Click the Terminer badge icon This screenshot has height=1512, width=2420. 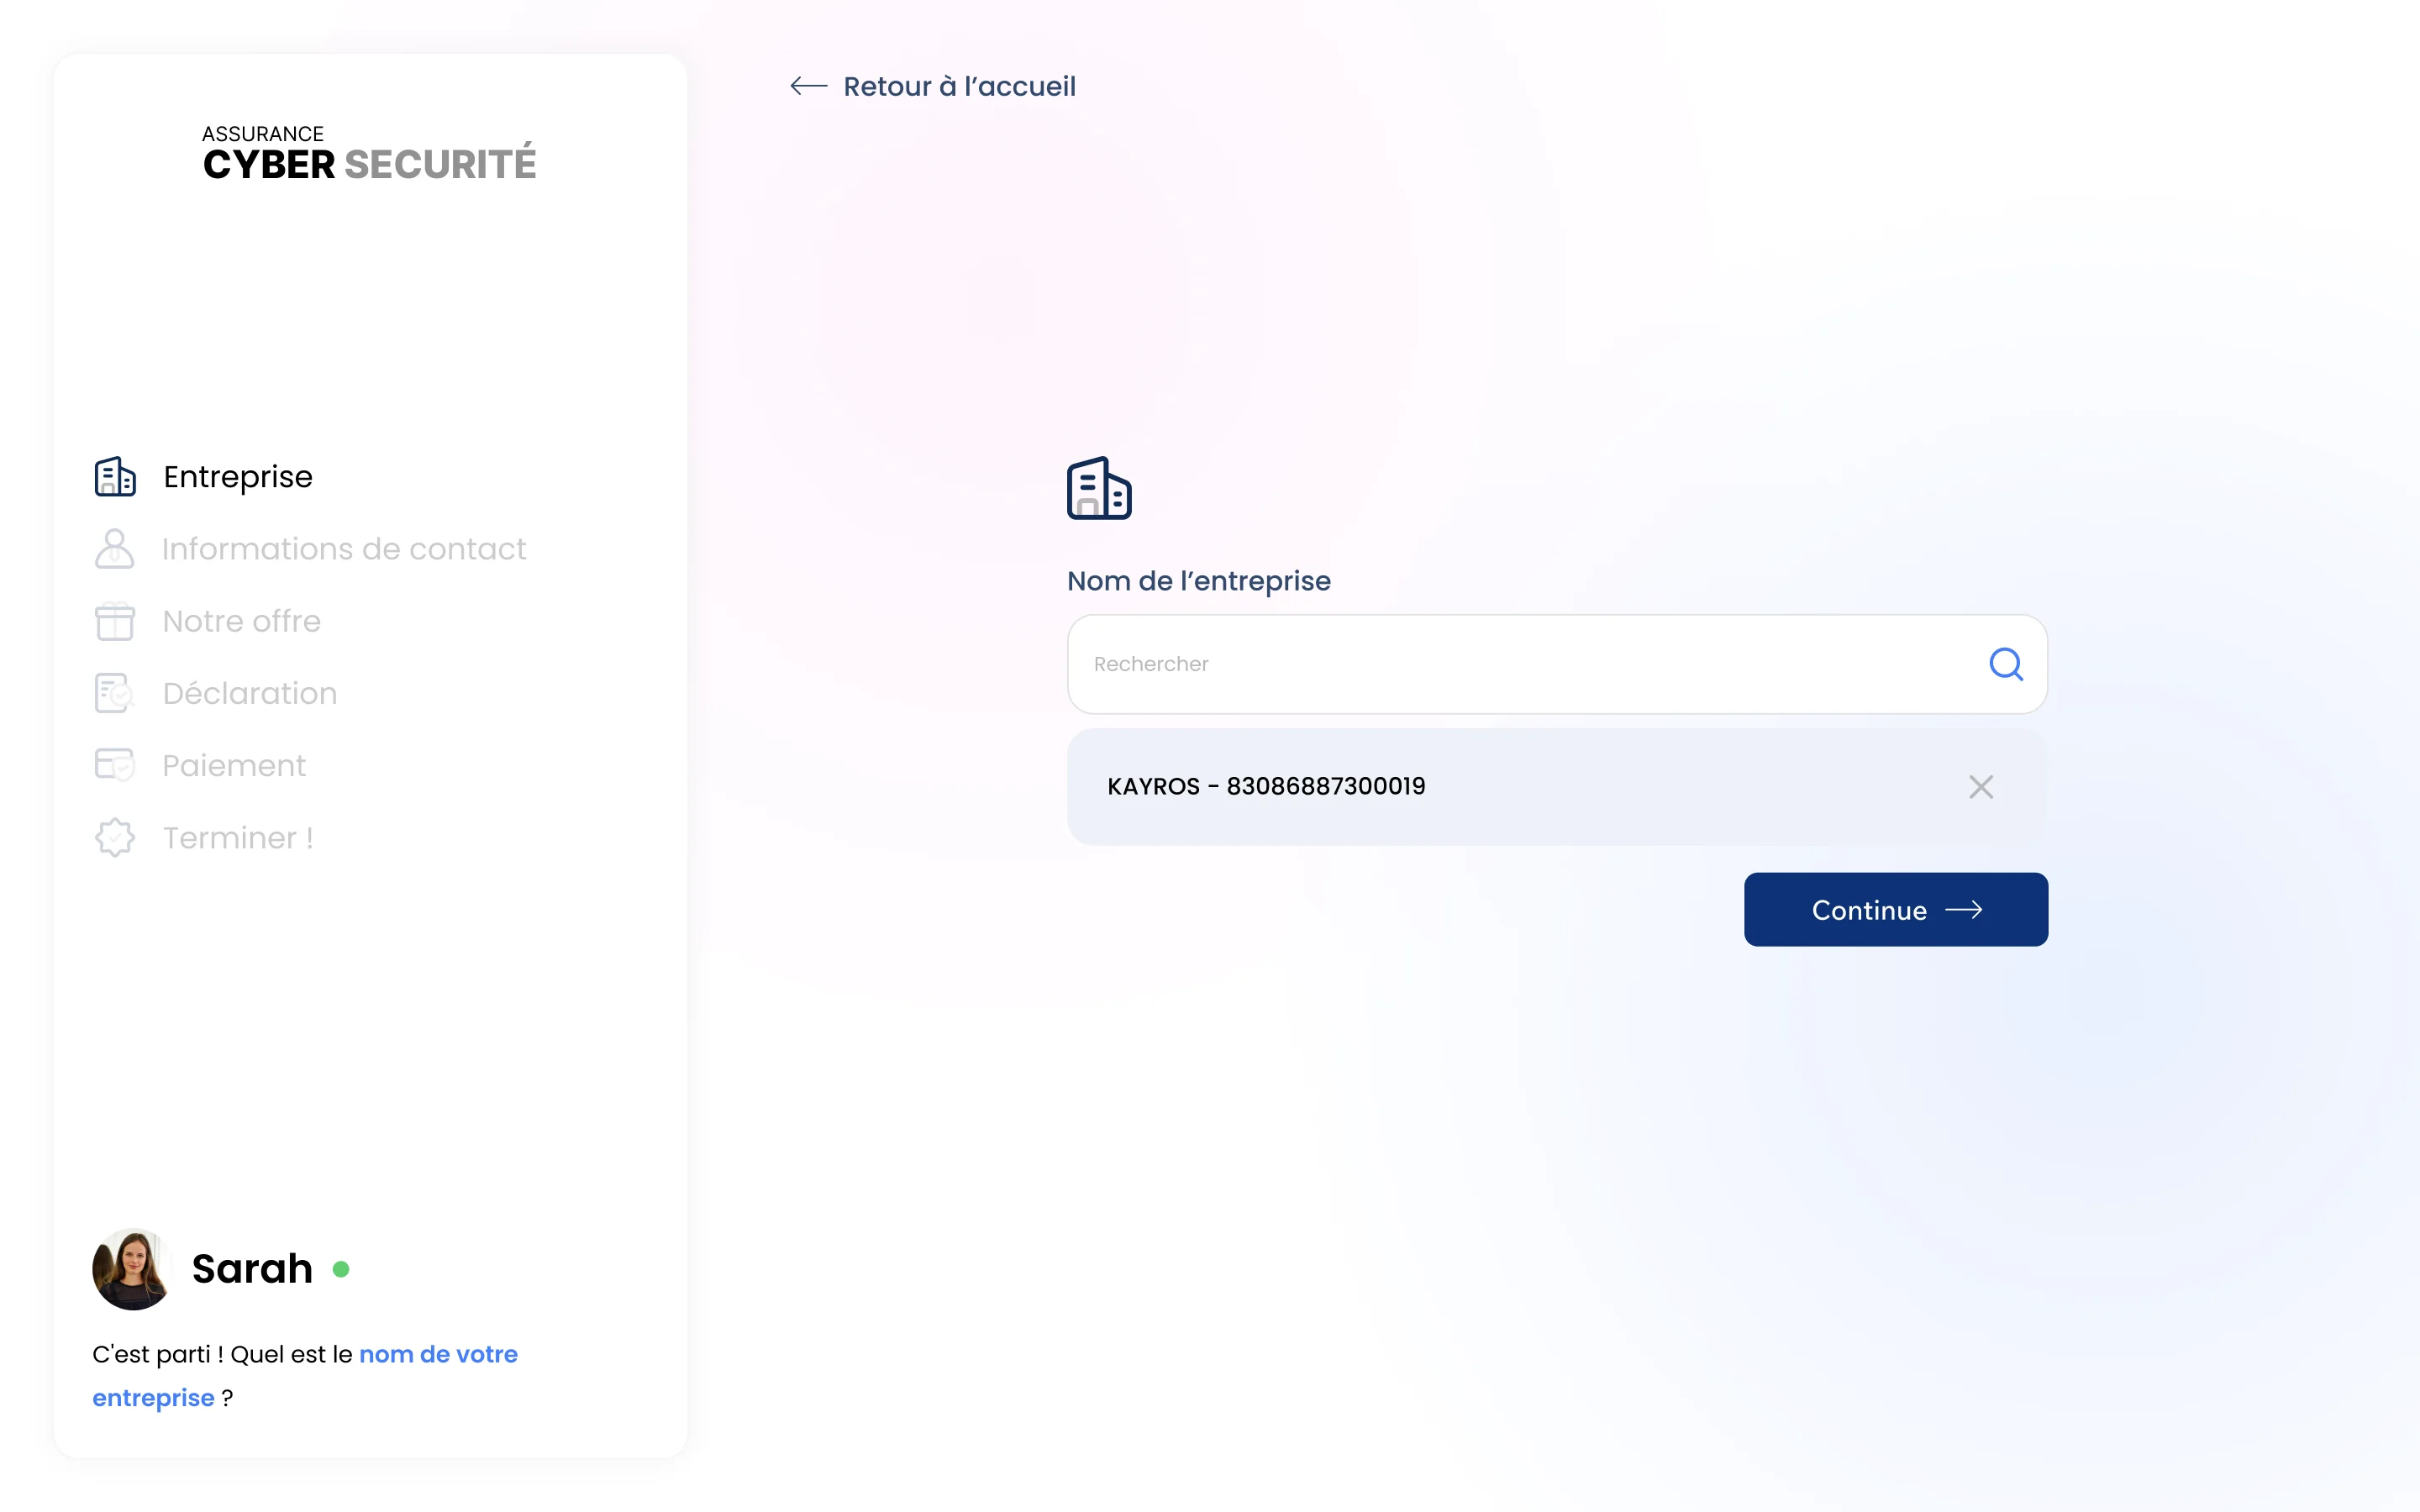click(115, 838)
